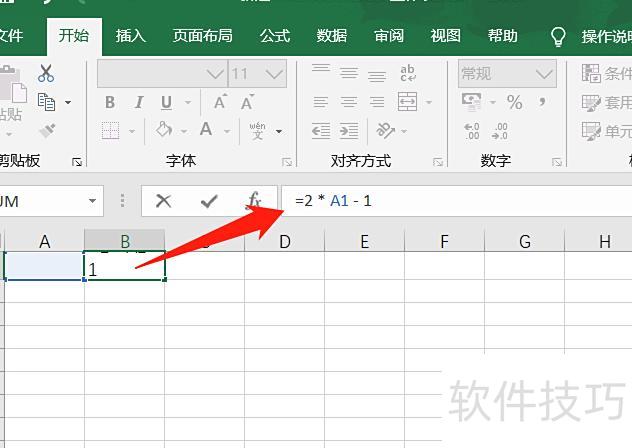Click the Fill Color paint bucket
The height and width of the screenshot is (448, 632).
click(164, 130)
